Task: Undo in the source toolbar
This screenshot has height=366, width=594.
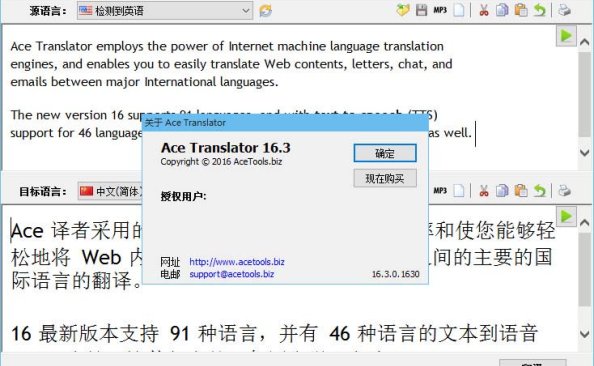Action: pos(539,10)
